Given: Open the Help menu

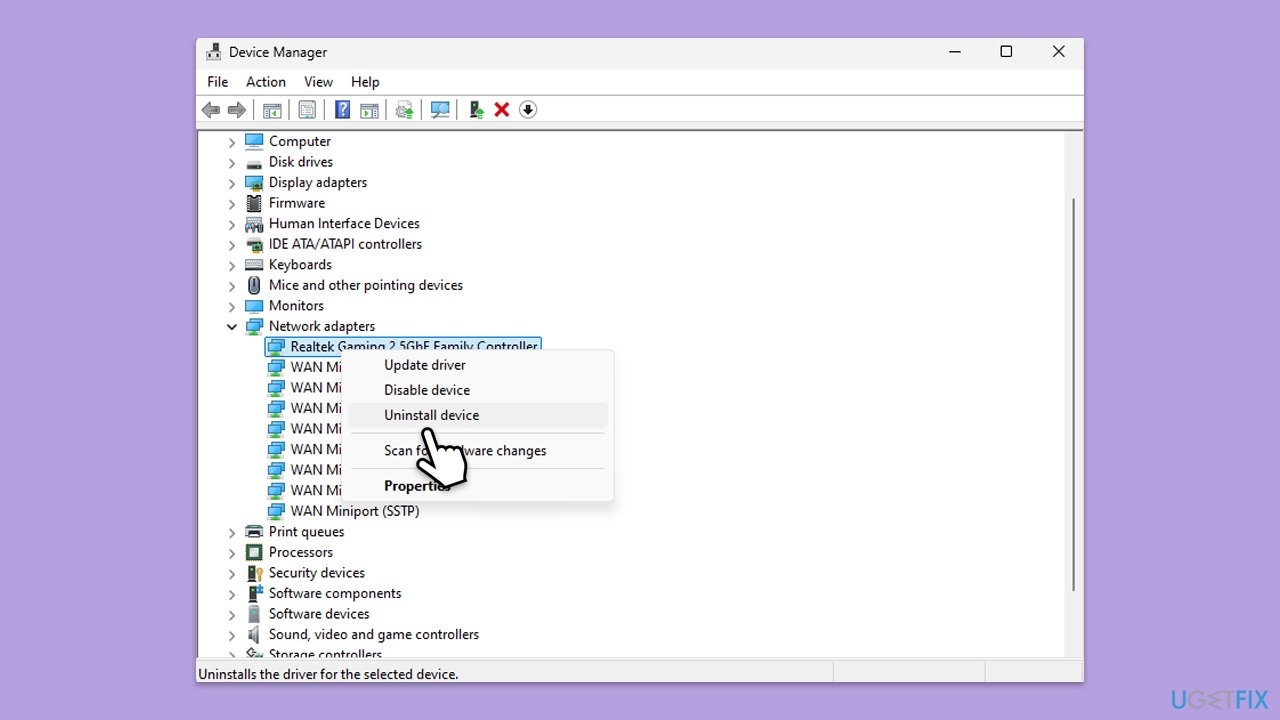Looking at the screenshot, I should pyautogui.click(x=365, y=82).
